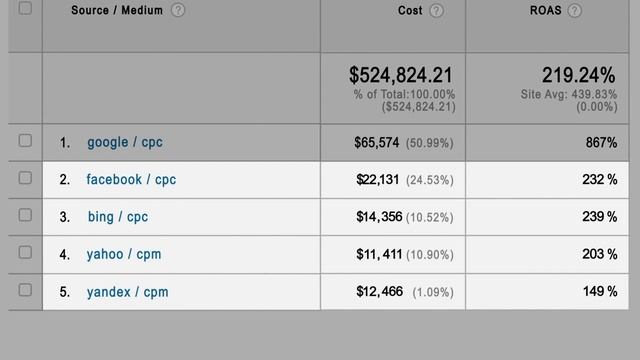Follow the bing / cpc link
Viewport: 640px width, 360px height.
(x=118, y=217)
